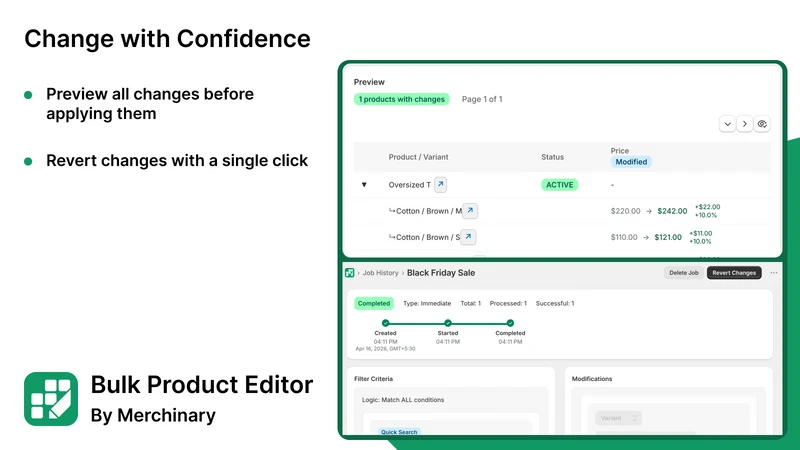Open Oversized T product link icon

click(x=440, y=185)
